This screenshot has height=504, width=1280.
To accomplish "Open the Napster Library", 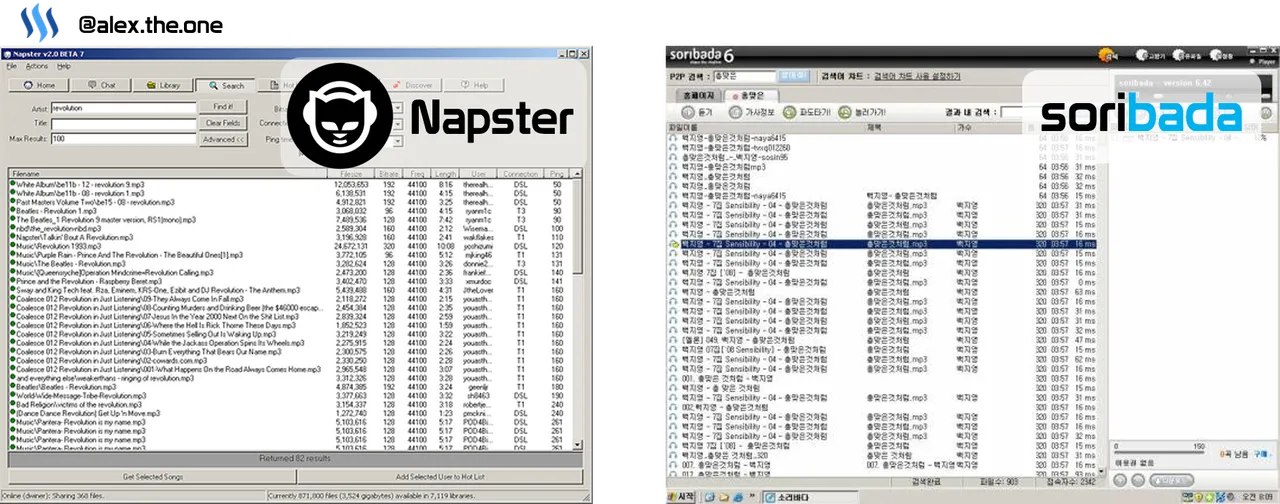I will (x=163, y=85).
